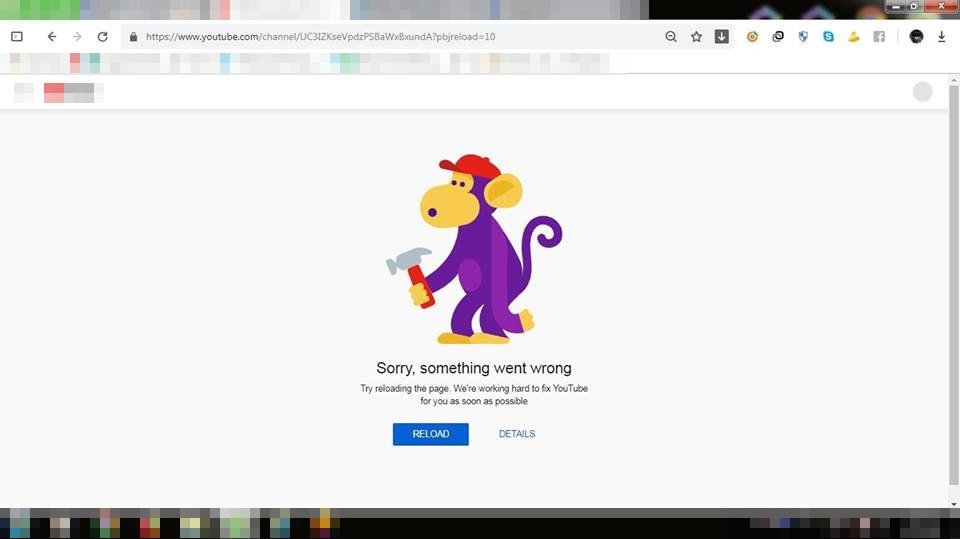960x539 pixels.
Task: Open the black swirl extension icon
Action: coord(778,37)
